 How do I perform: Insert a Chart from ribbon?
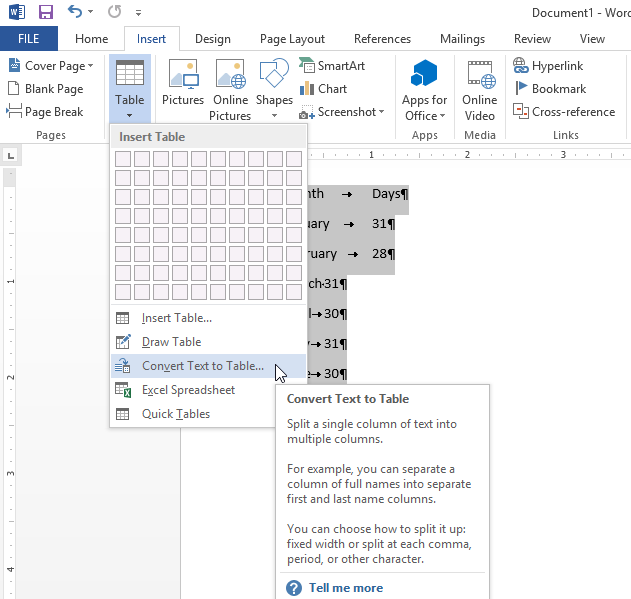pos(323,89)
